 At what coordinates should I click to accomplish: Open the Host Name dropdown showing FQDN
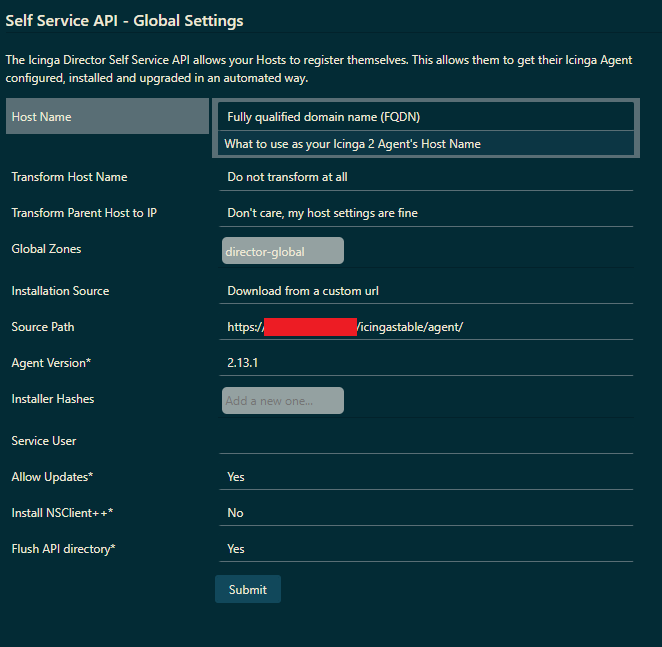pos(426,117)
